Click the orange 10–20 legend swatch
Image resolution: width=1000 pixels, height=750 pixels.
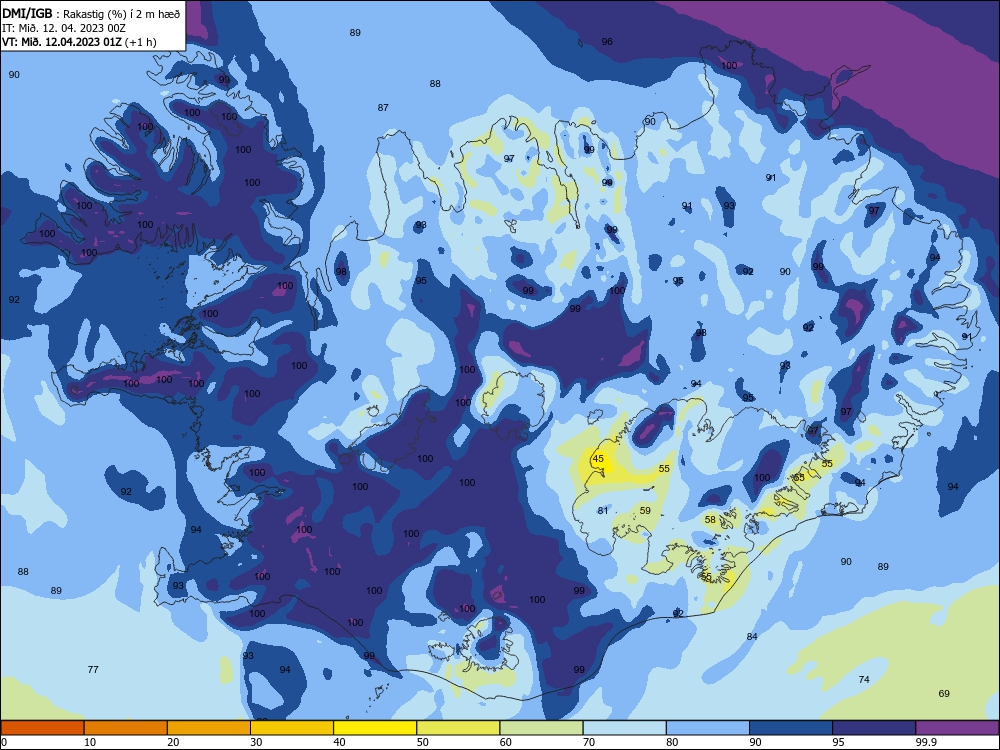[126, 728]
